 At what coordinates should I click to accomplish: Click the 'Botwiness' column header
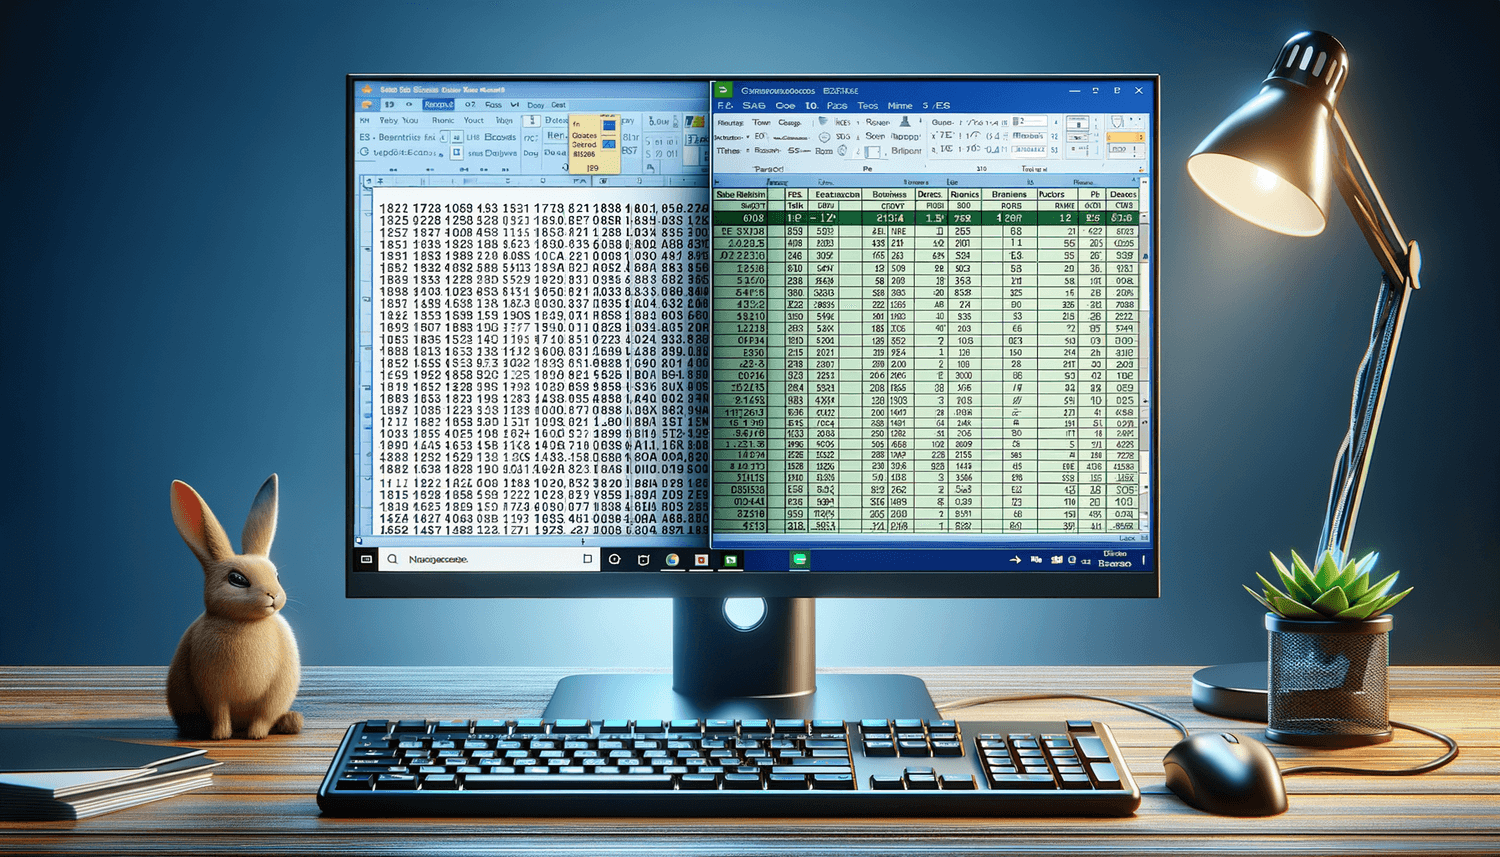pos(889,194)
